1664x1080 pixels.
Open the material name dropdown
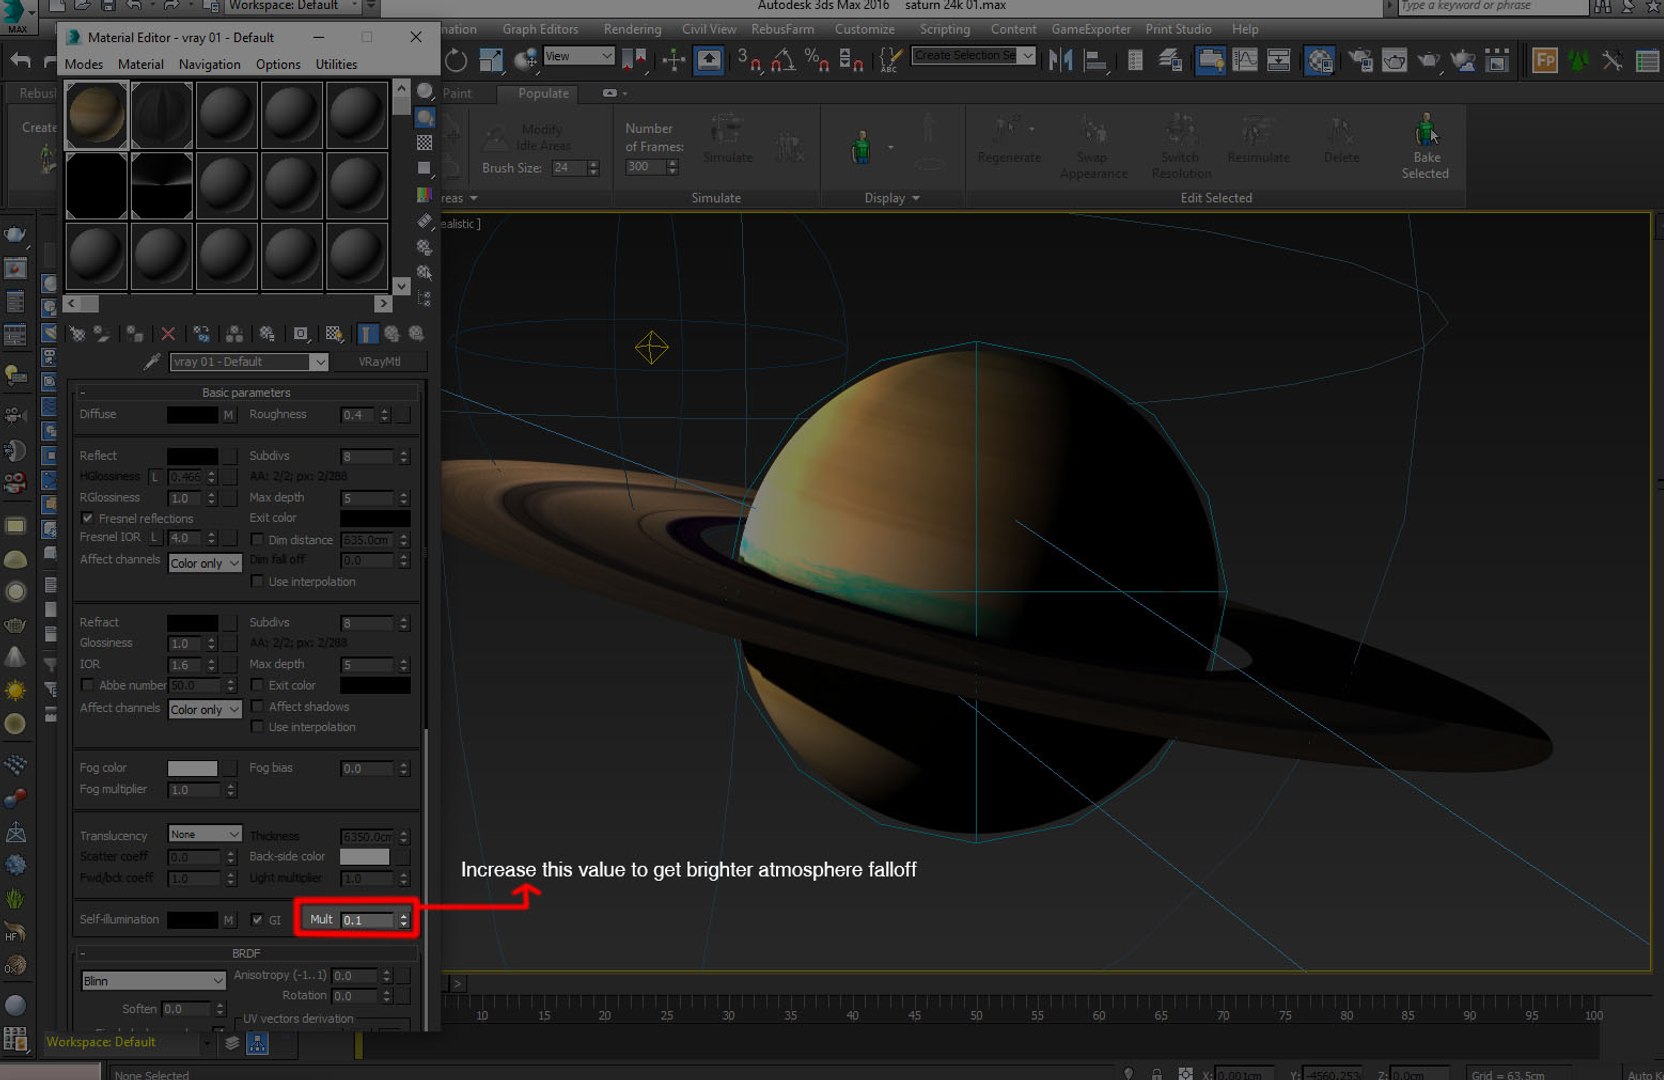319,362
